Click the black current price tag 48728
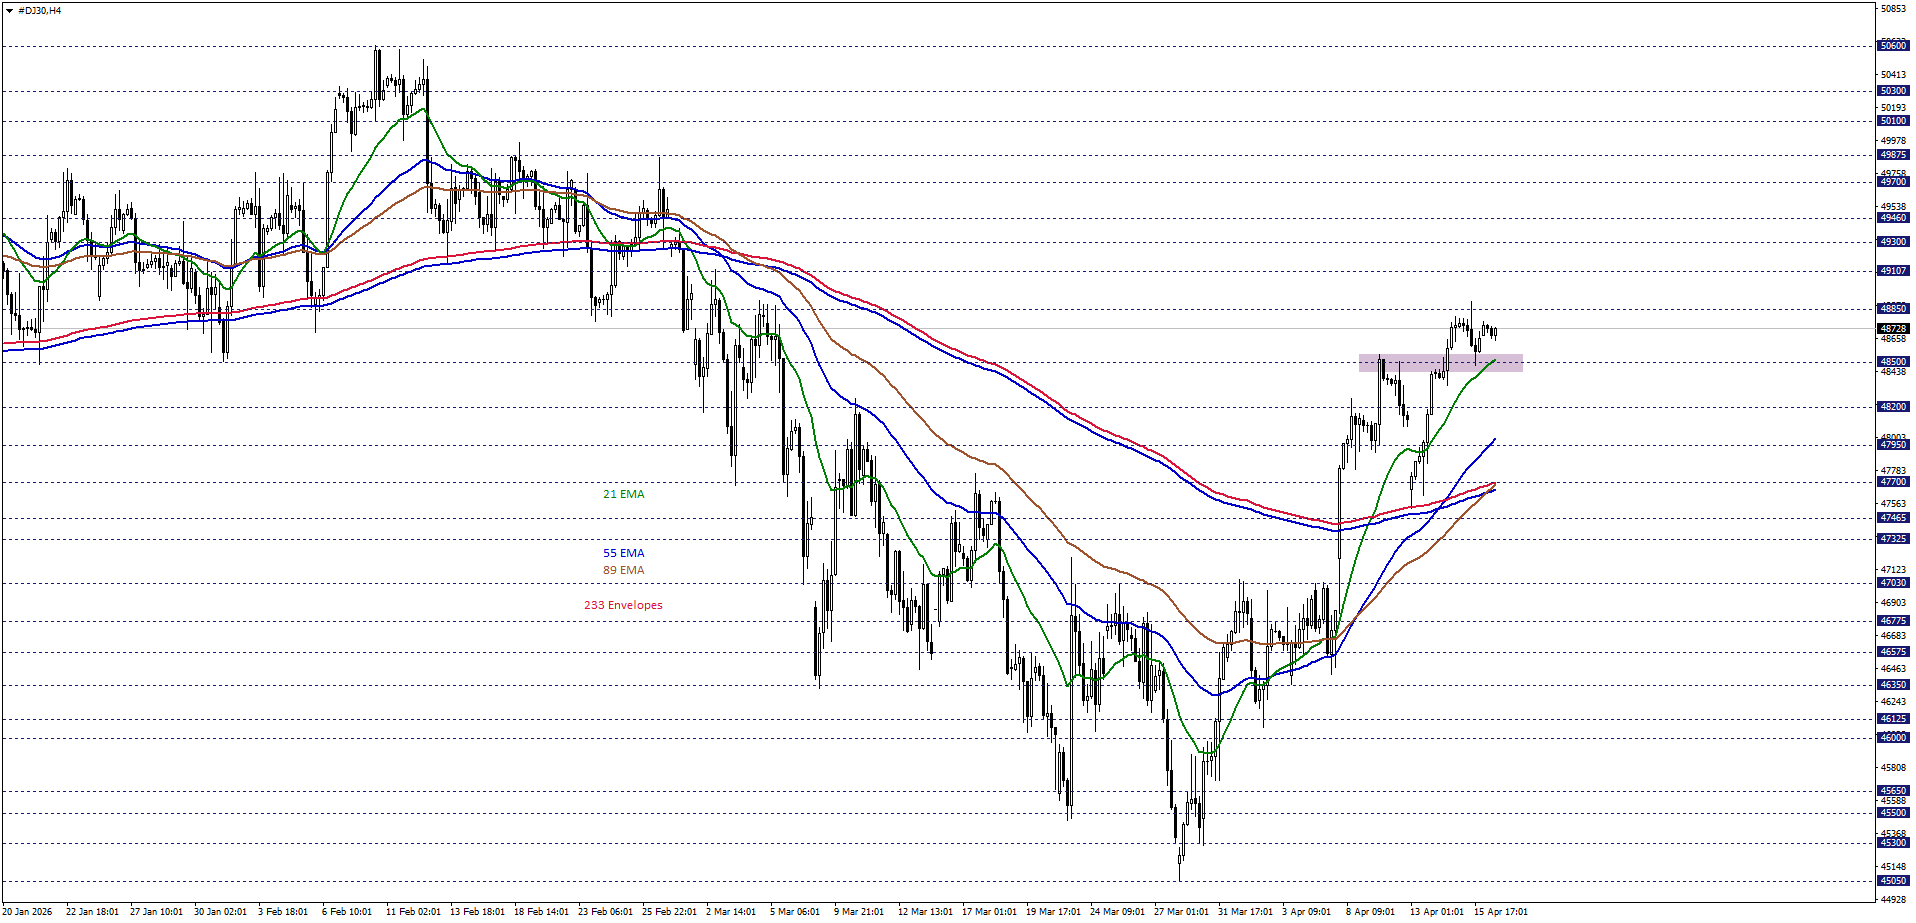1916x923 pixels. [1893, 328]
